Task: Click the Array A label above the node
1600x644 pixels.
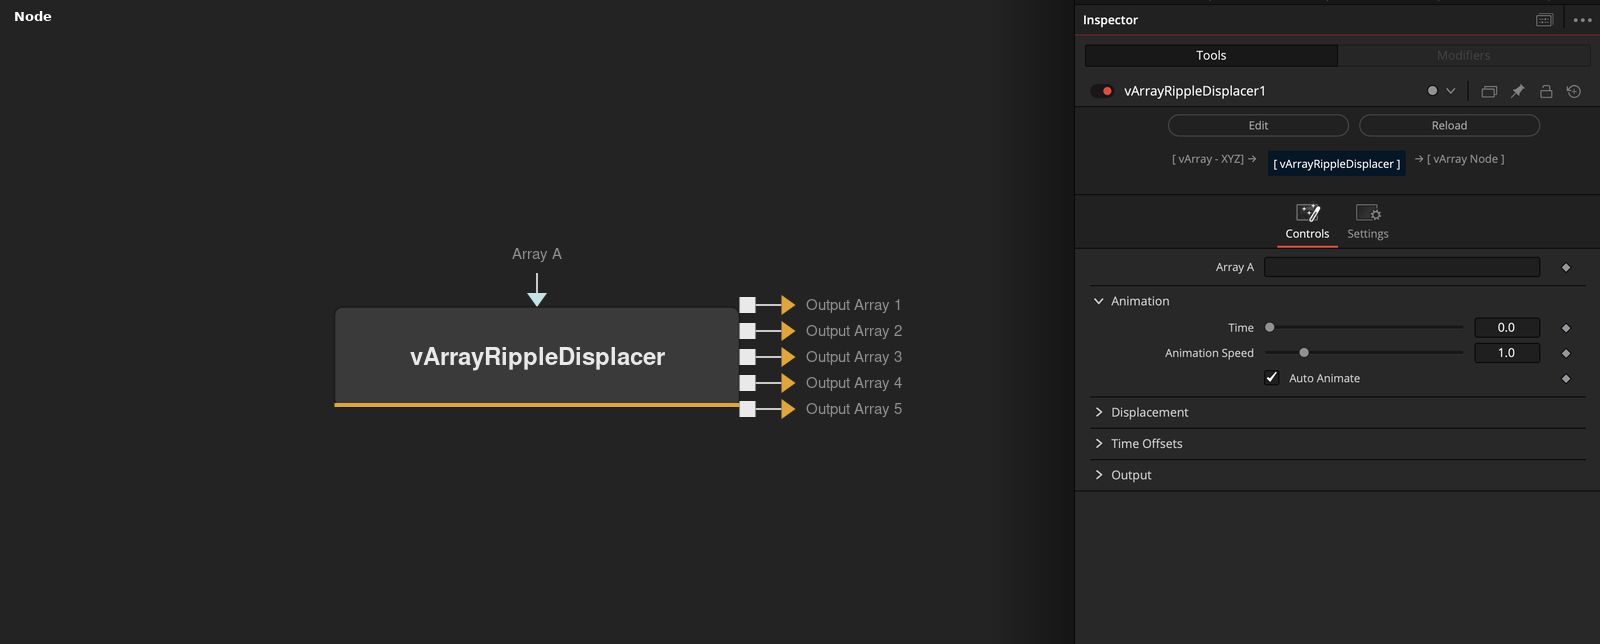Action: pos(537,254)
